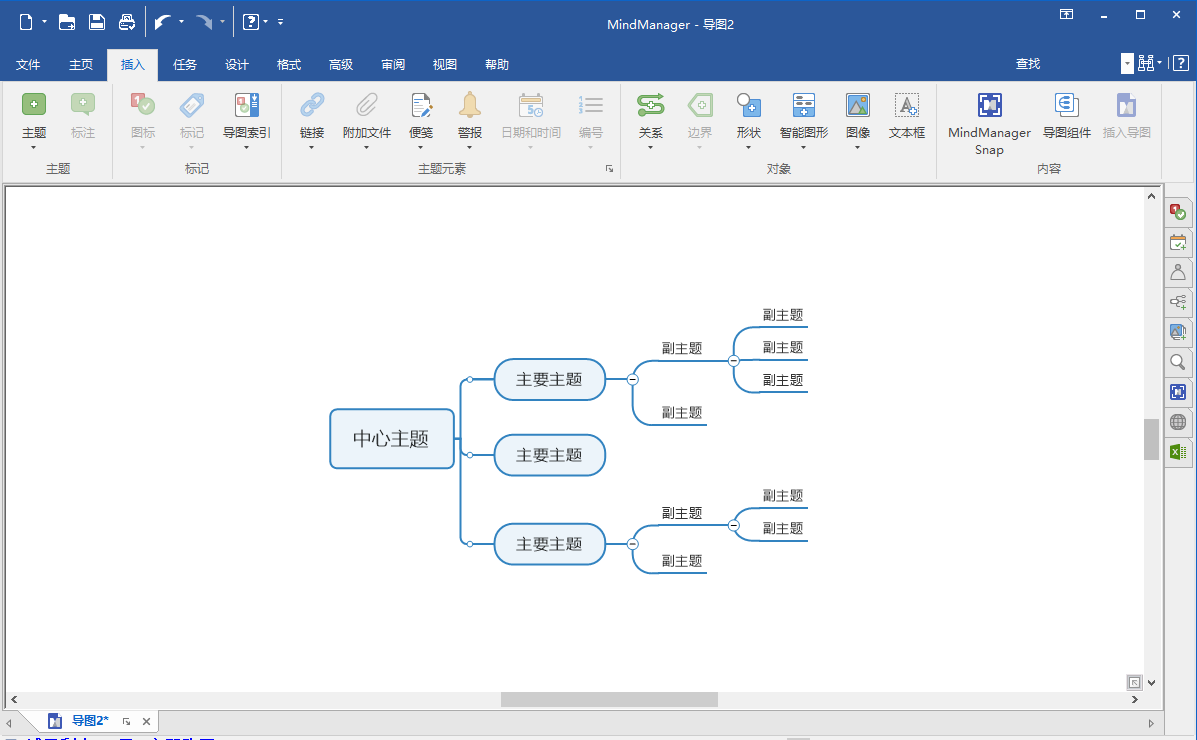Collapse the subtopics of the top 主要主题
Image resolution: width=1197 pixels, height=740 pixels.
click(x=632, y=380)
